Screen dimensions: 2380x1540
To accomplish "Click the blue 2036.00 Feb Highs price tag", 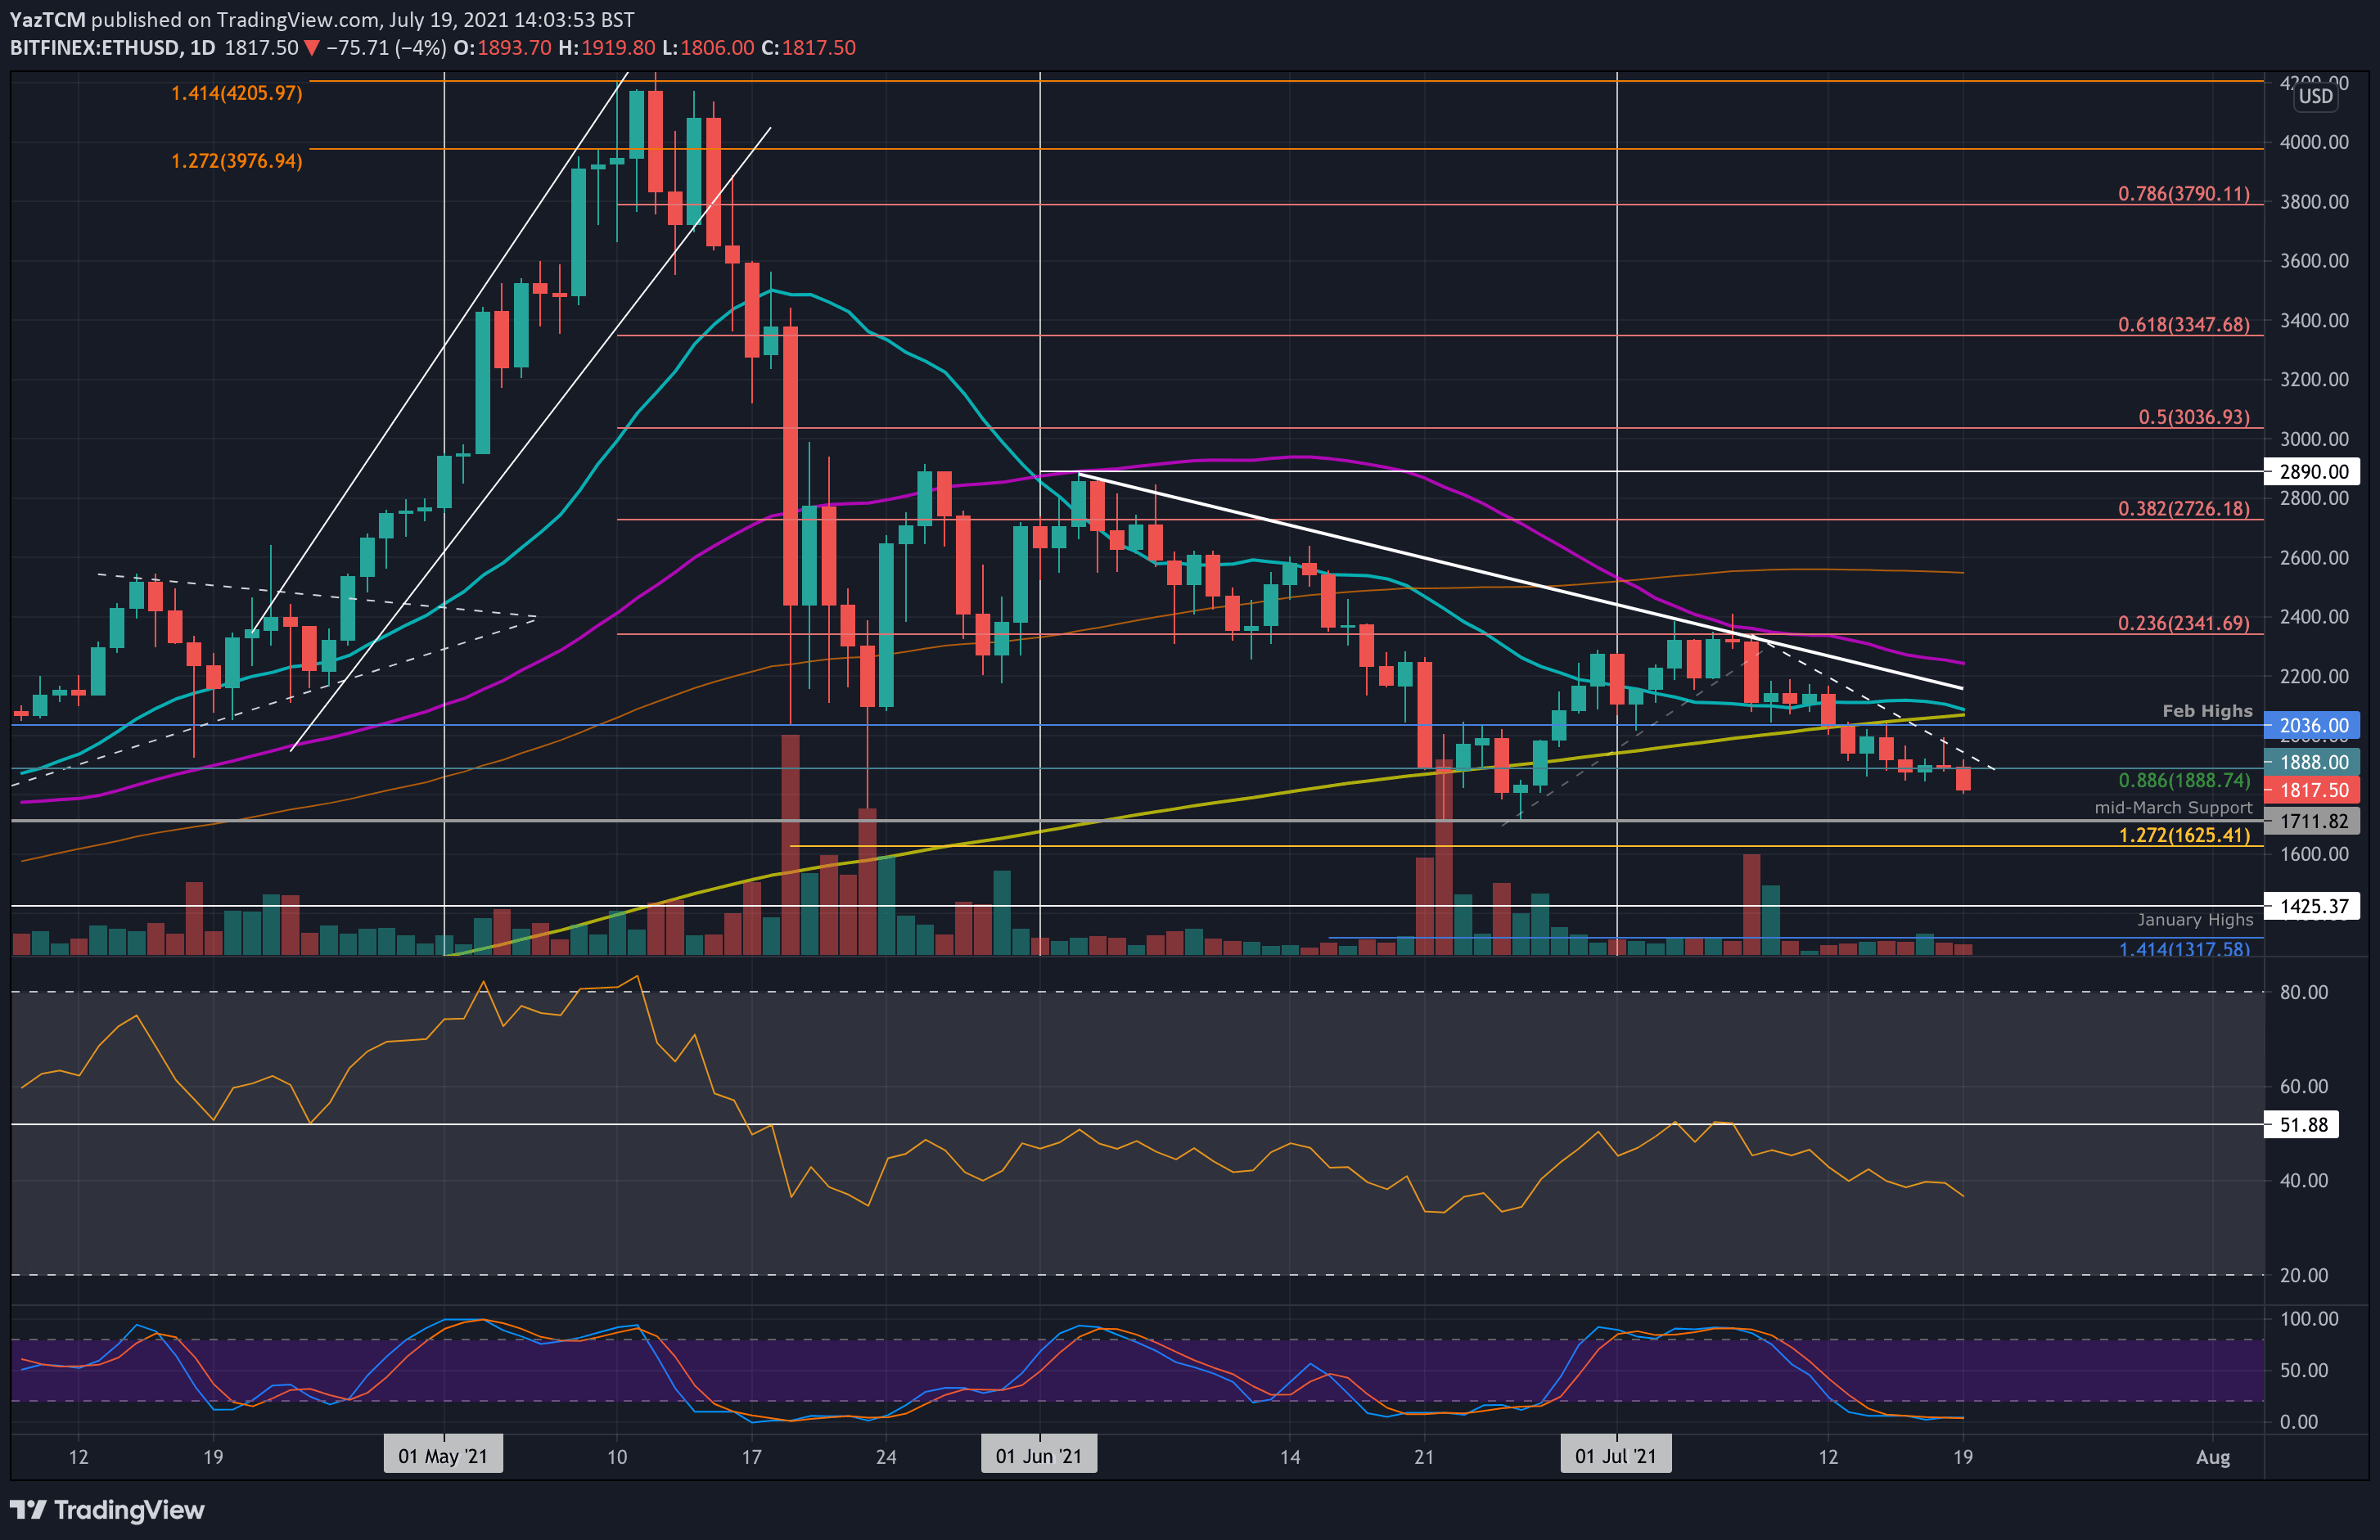I will pyautogui.click(x=2312, y=725).
